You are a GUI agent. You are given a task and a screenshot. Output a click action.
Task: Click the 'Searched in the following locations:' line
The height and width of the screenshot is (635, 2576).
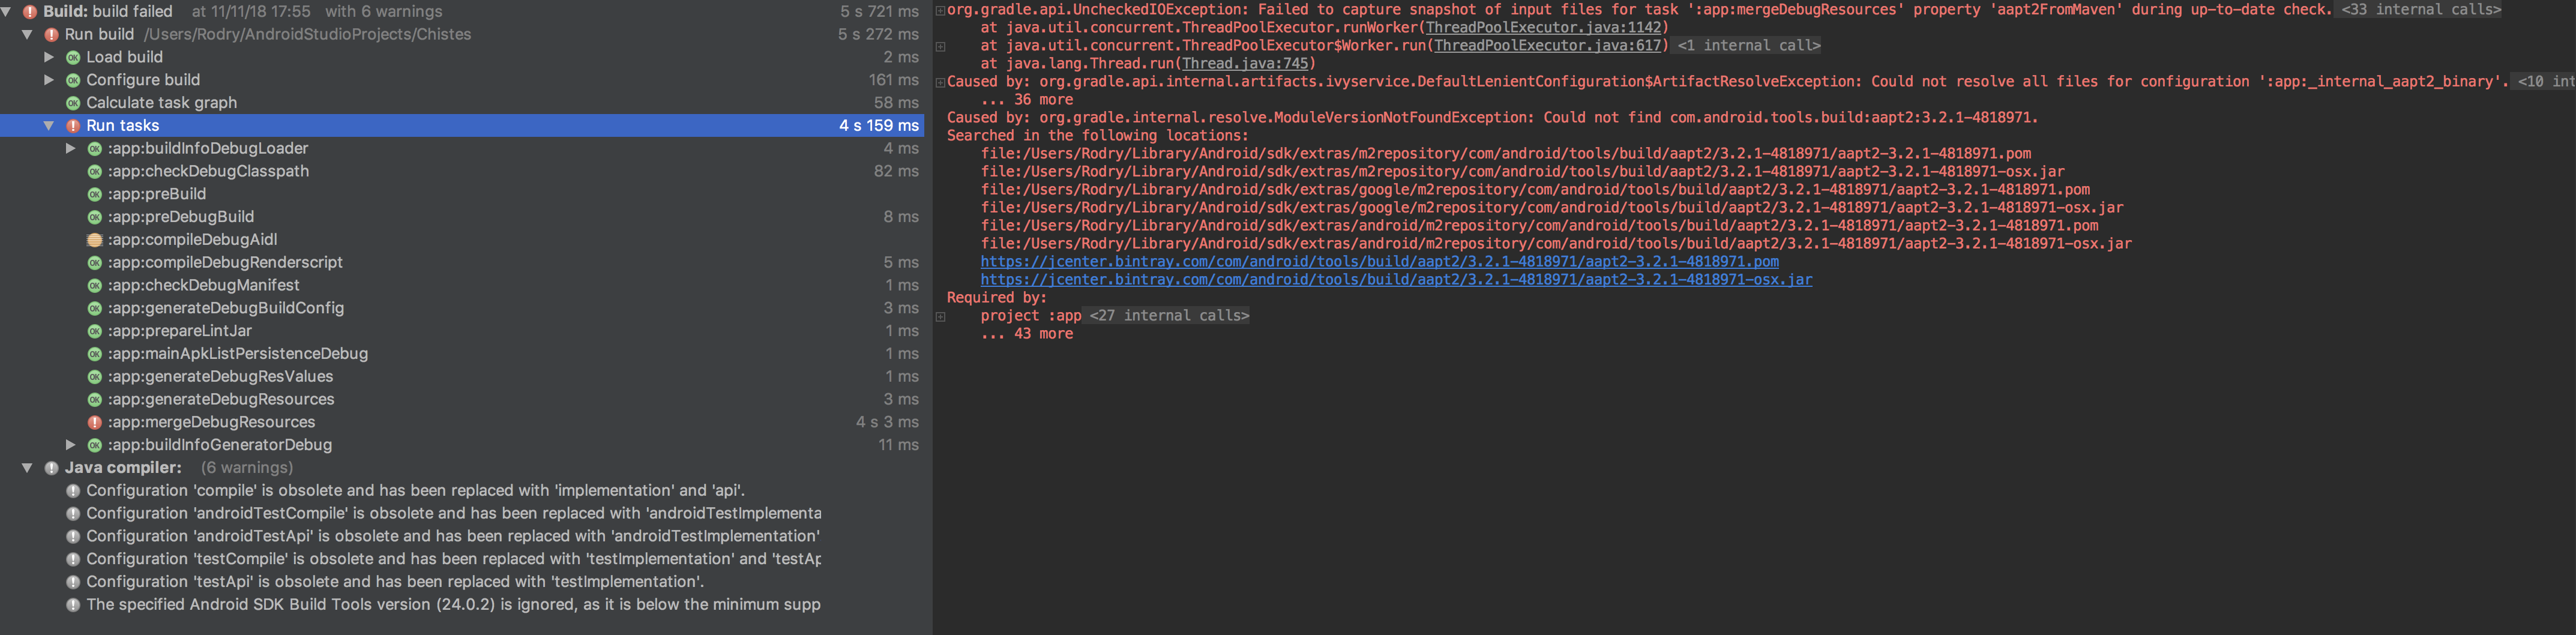(x=1097, y=136)
